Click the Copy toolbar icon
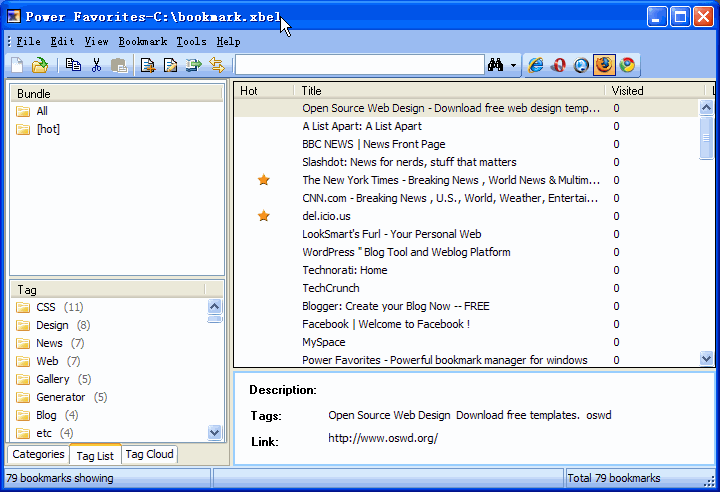Screen dimensions: 720x492 (x=73, y=65)
